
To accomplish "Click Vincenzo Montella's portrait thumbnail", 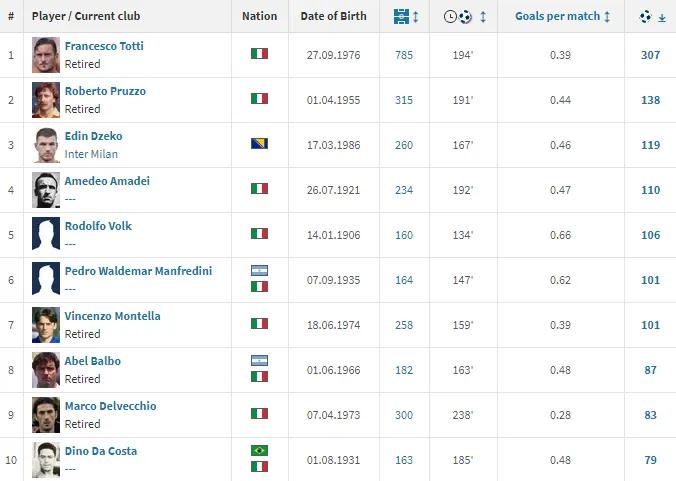I will pos(45,324).
